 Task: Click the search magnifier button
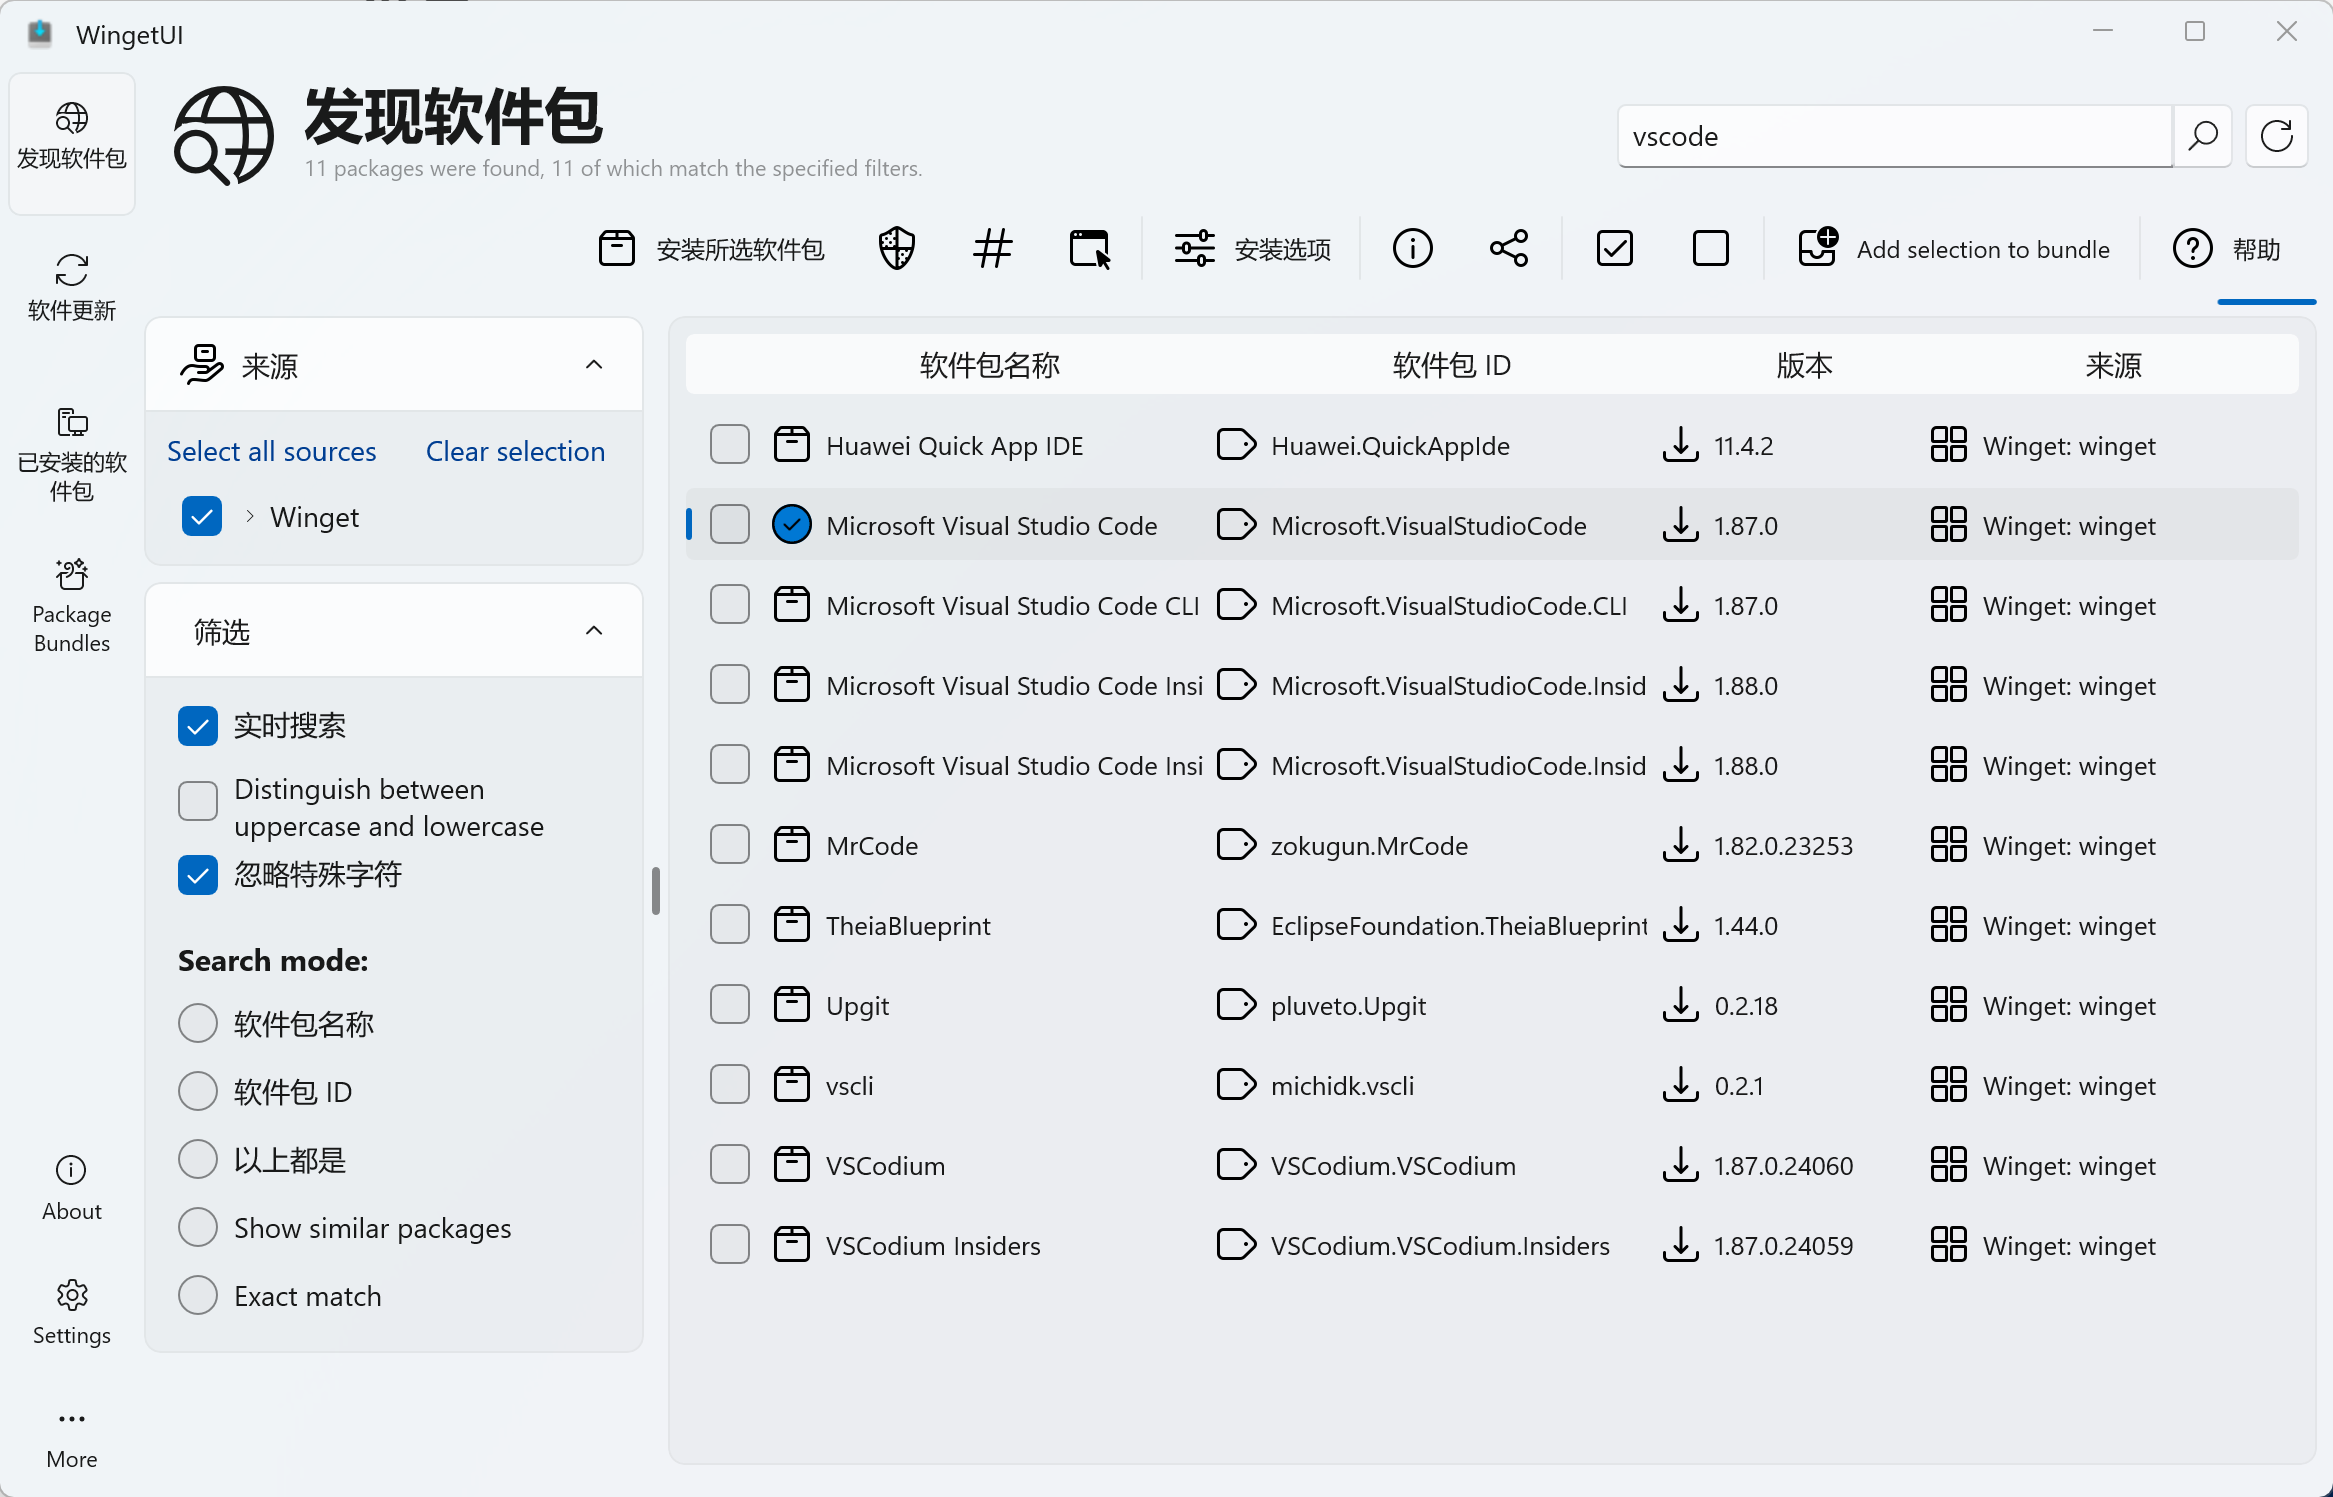(2202, 136)
